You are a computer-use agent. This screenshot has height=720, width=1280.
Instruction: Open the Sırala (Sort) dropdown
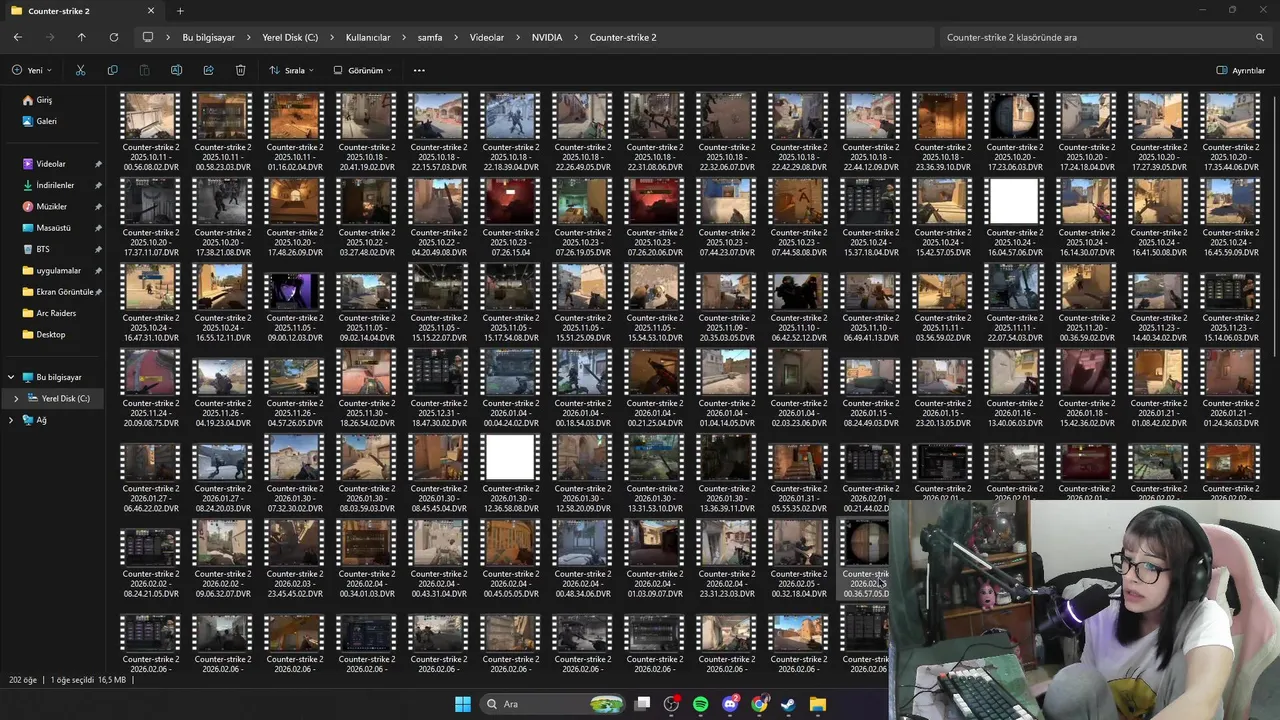click(291, 70)
